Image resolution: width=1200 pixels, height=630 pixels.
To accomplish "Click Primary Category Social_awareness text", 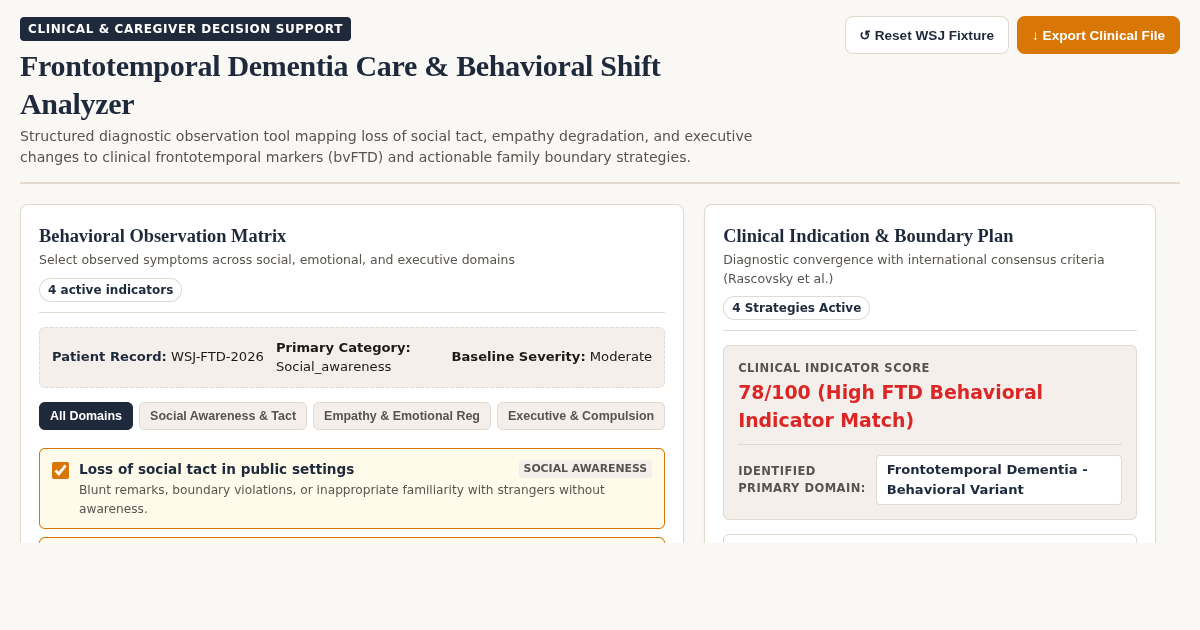I will coord(343,357).
